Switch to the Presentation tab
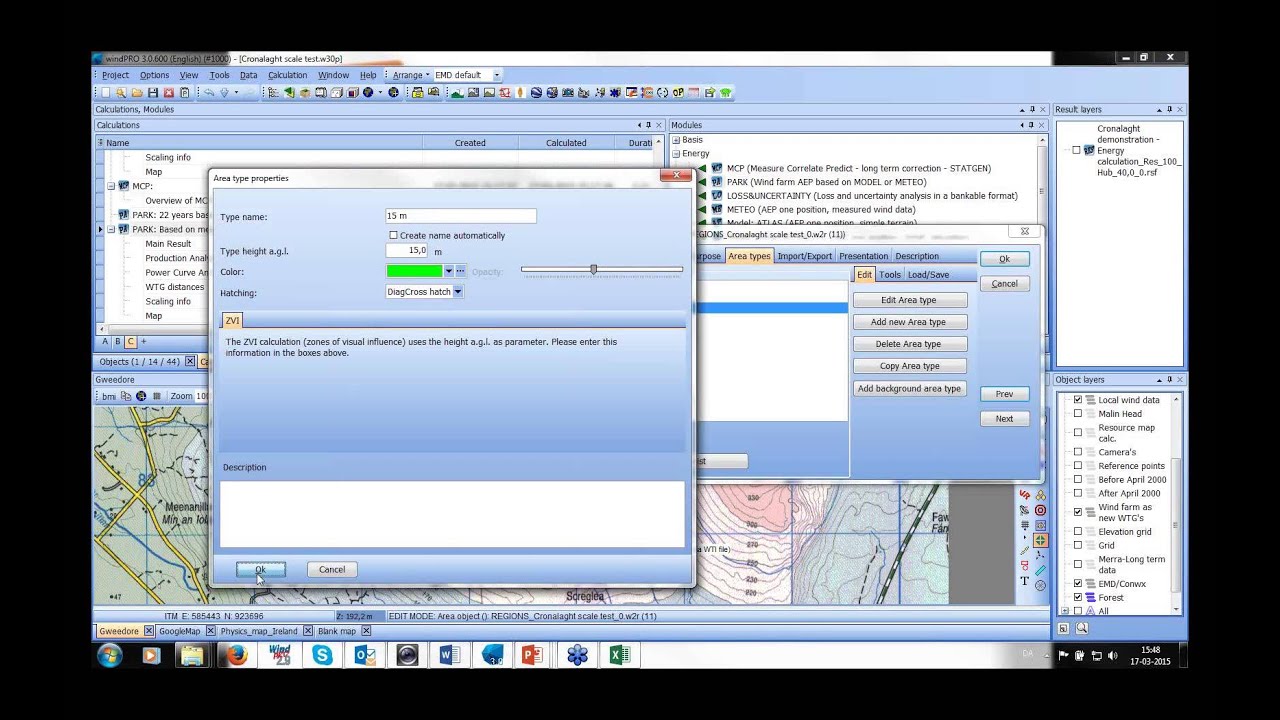 click(x=863, y=256)
